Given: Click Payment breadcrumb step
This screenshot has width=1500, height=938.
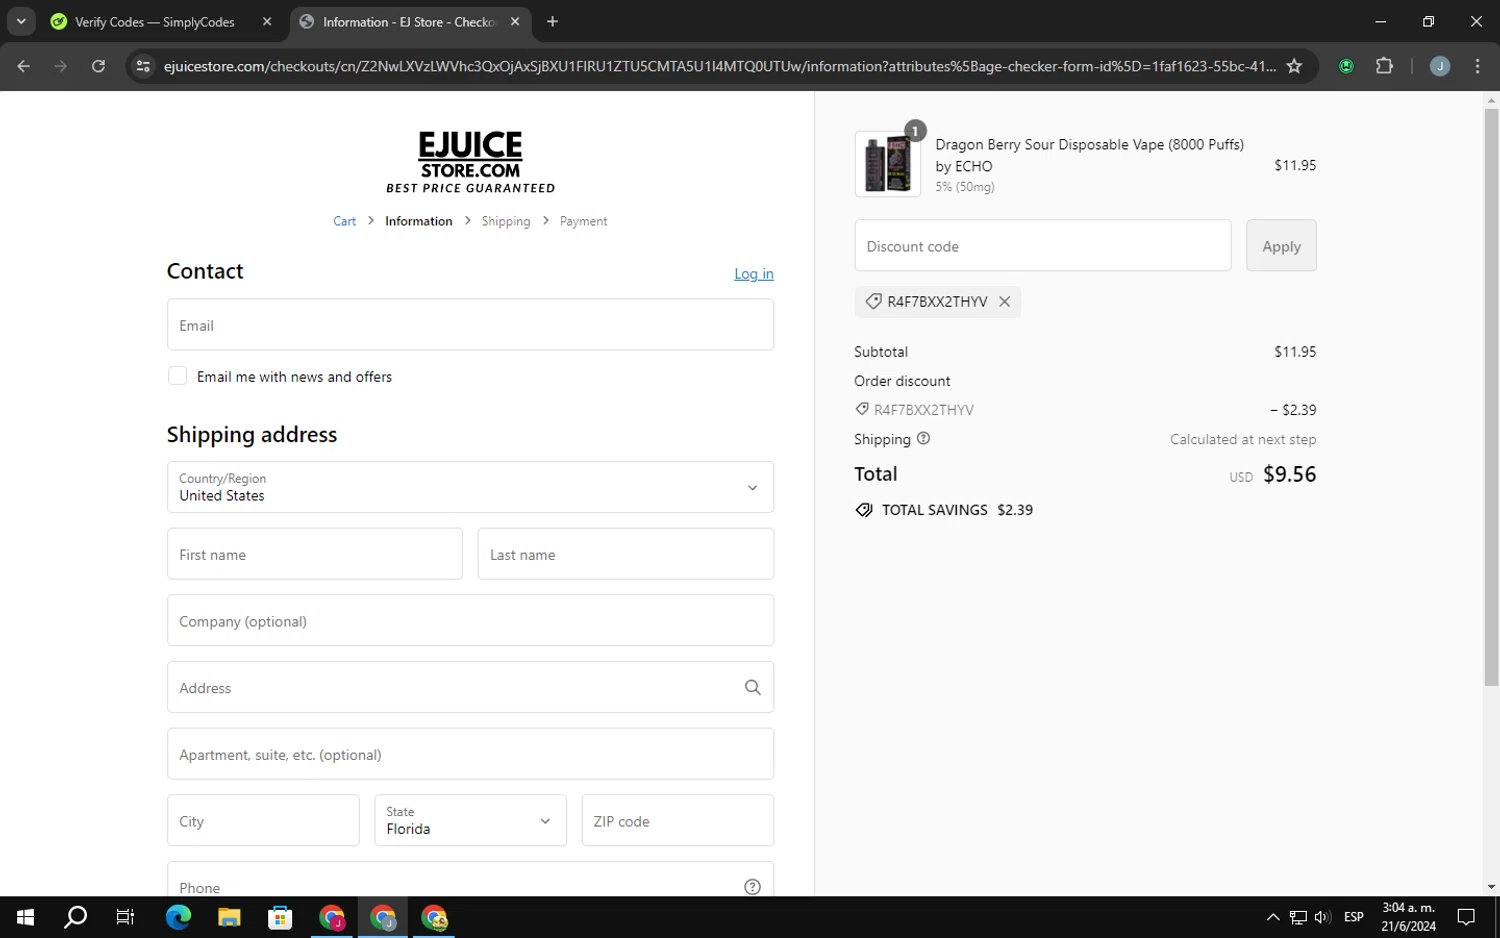Looking at the screenshot, I should (x=583, y=221).
